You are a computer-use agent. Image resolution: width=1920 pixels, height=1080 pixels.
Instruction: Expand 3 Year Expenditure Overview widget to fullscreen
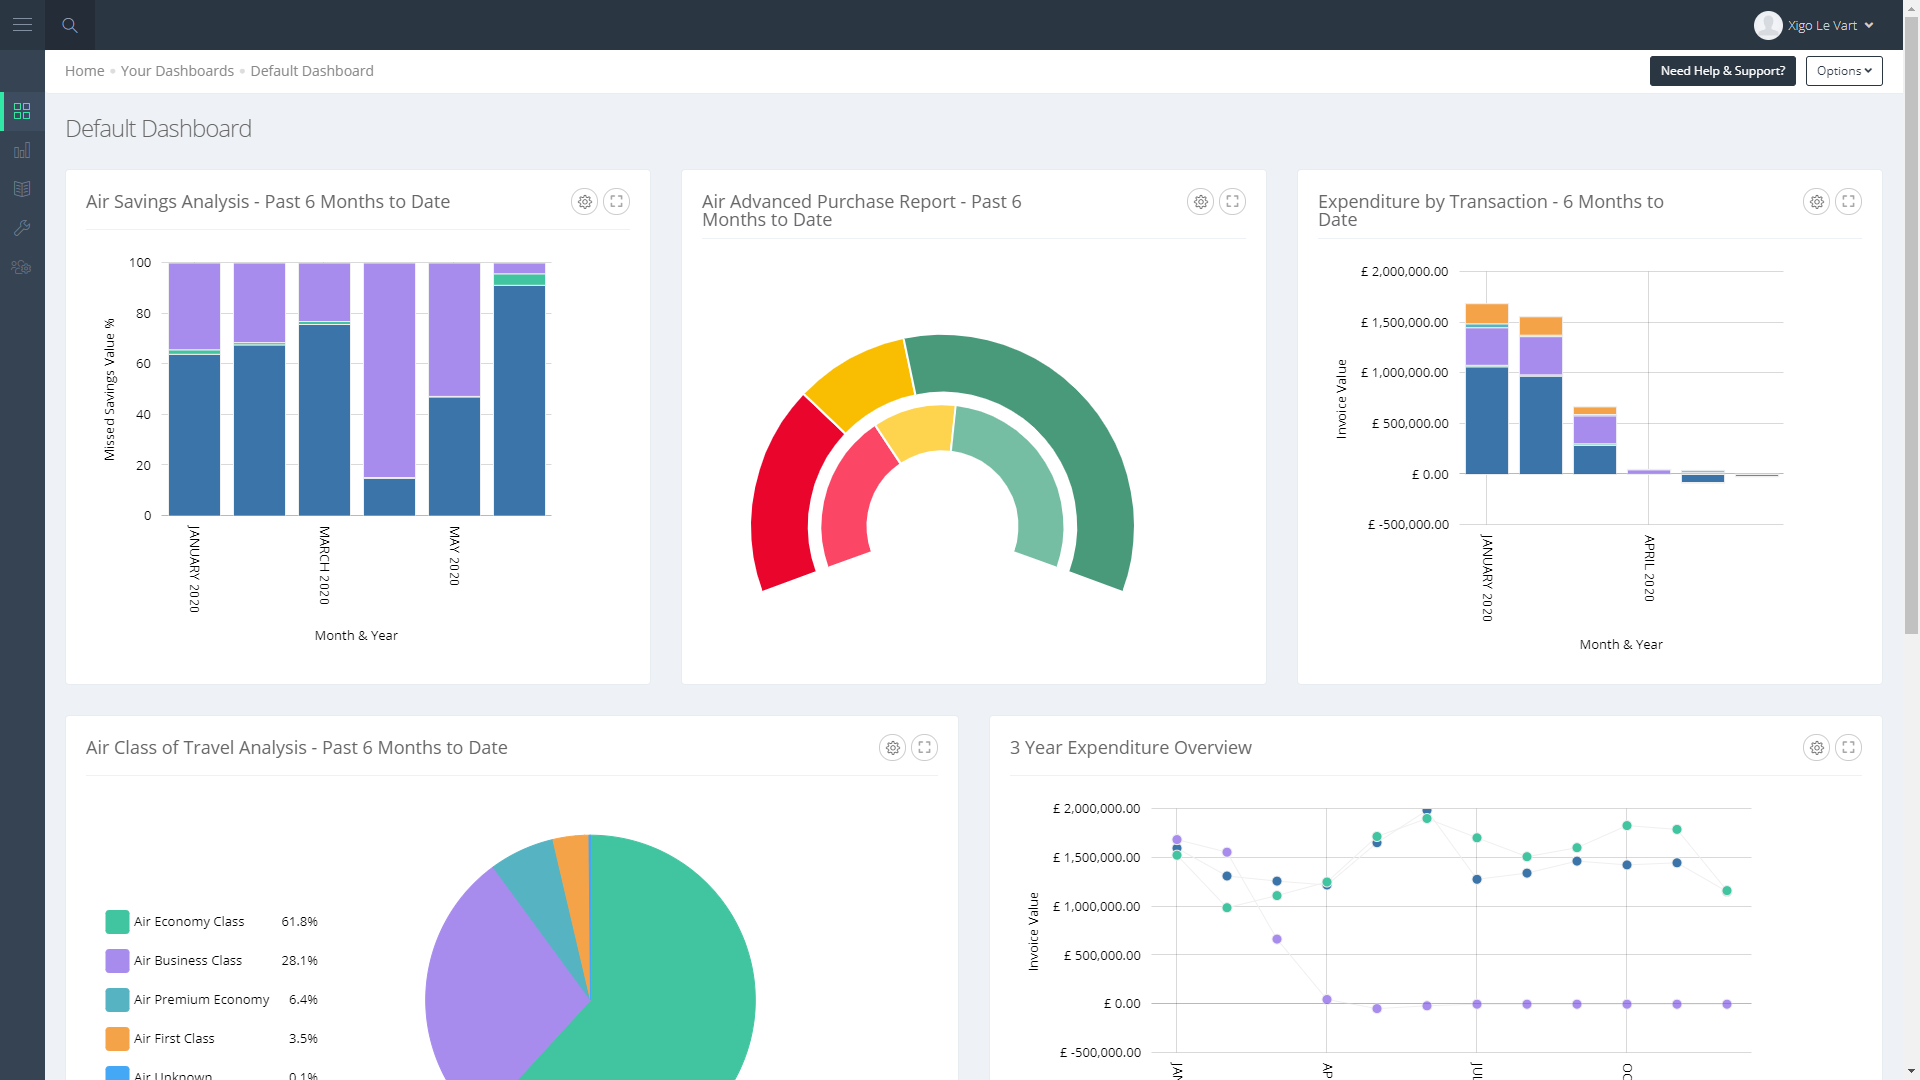(x=1849, y=748)
